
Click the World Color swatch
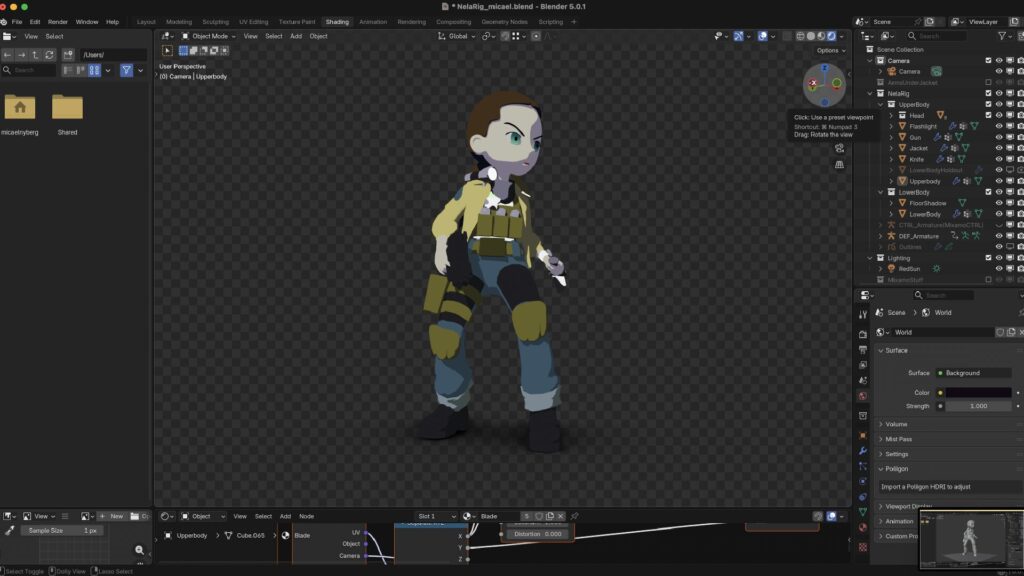click(x=978, y=392)
